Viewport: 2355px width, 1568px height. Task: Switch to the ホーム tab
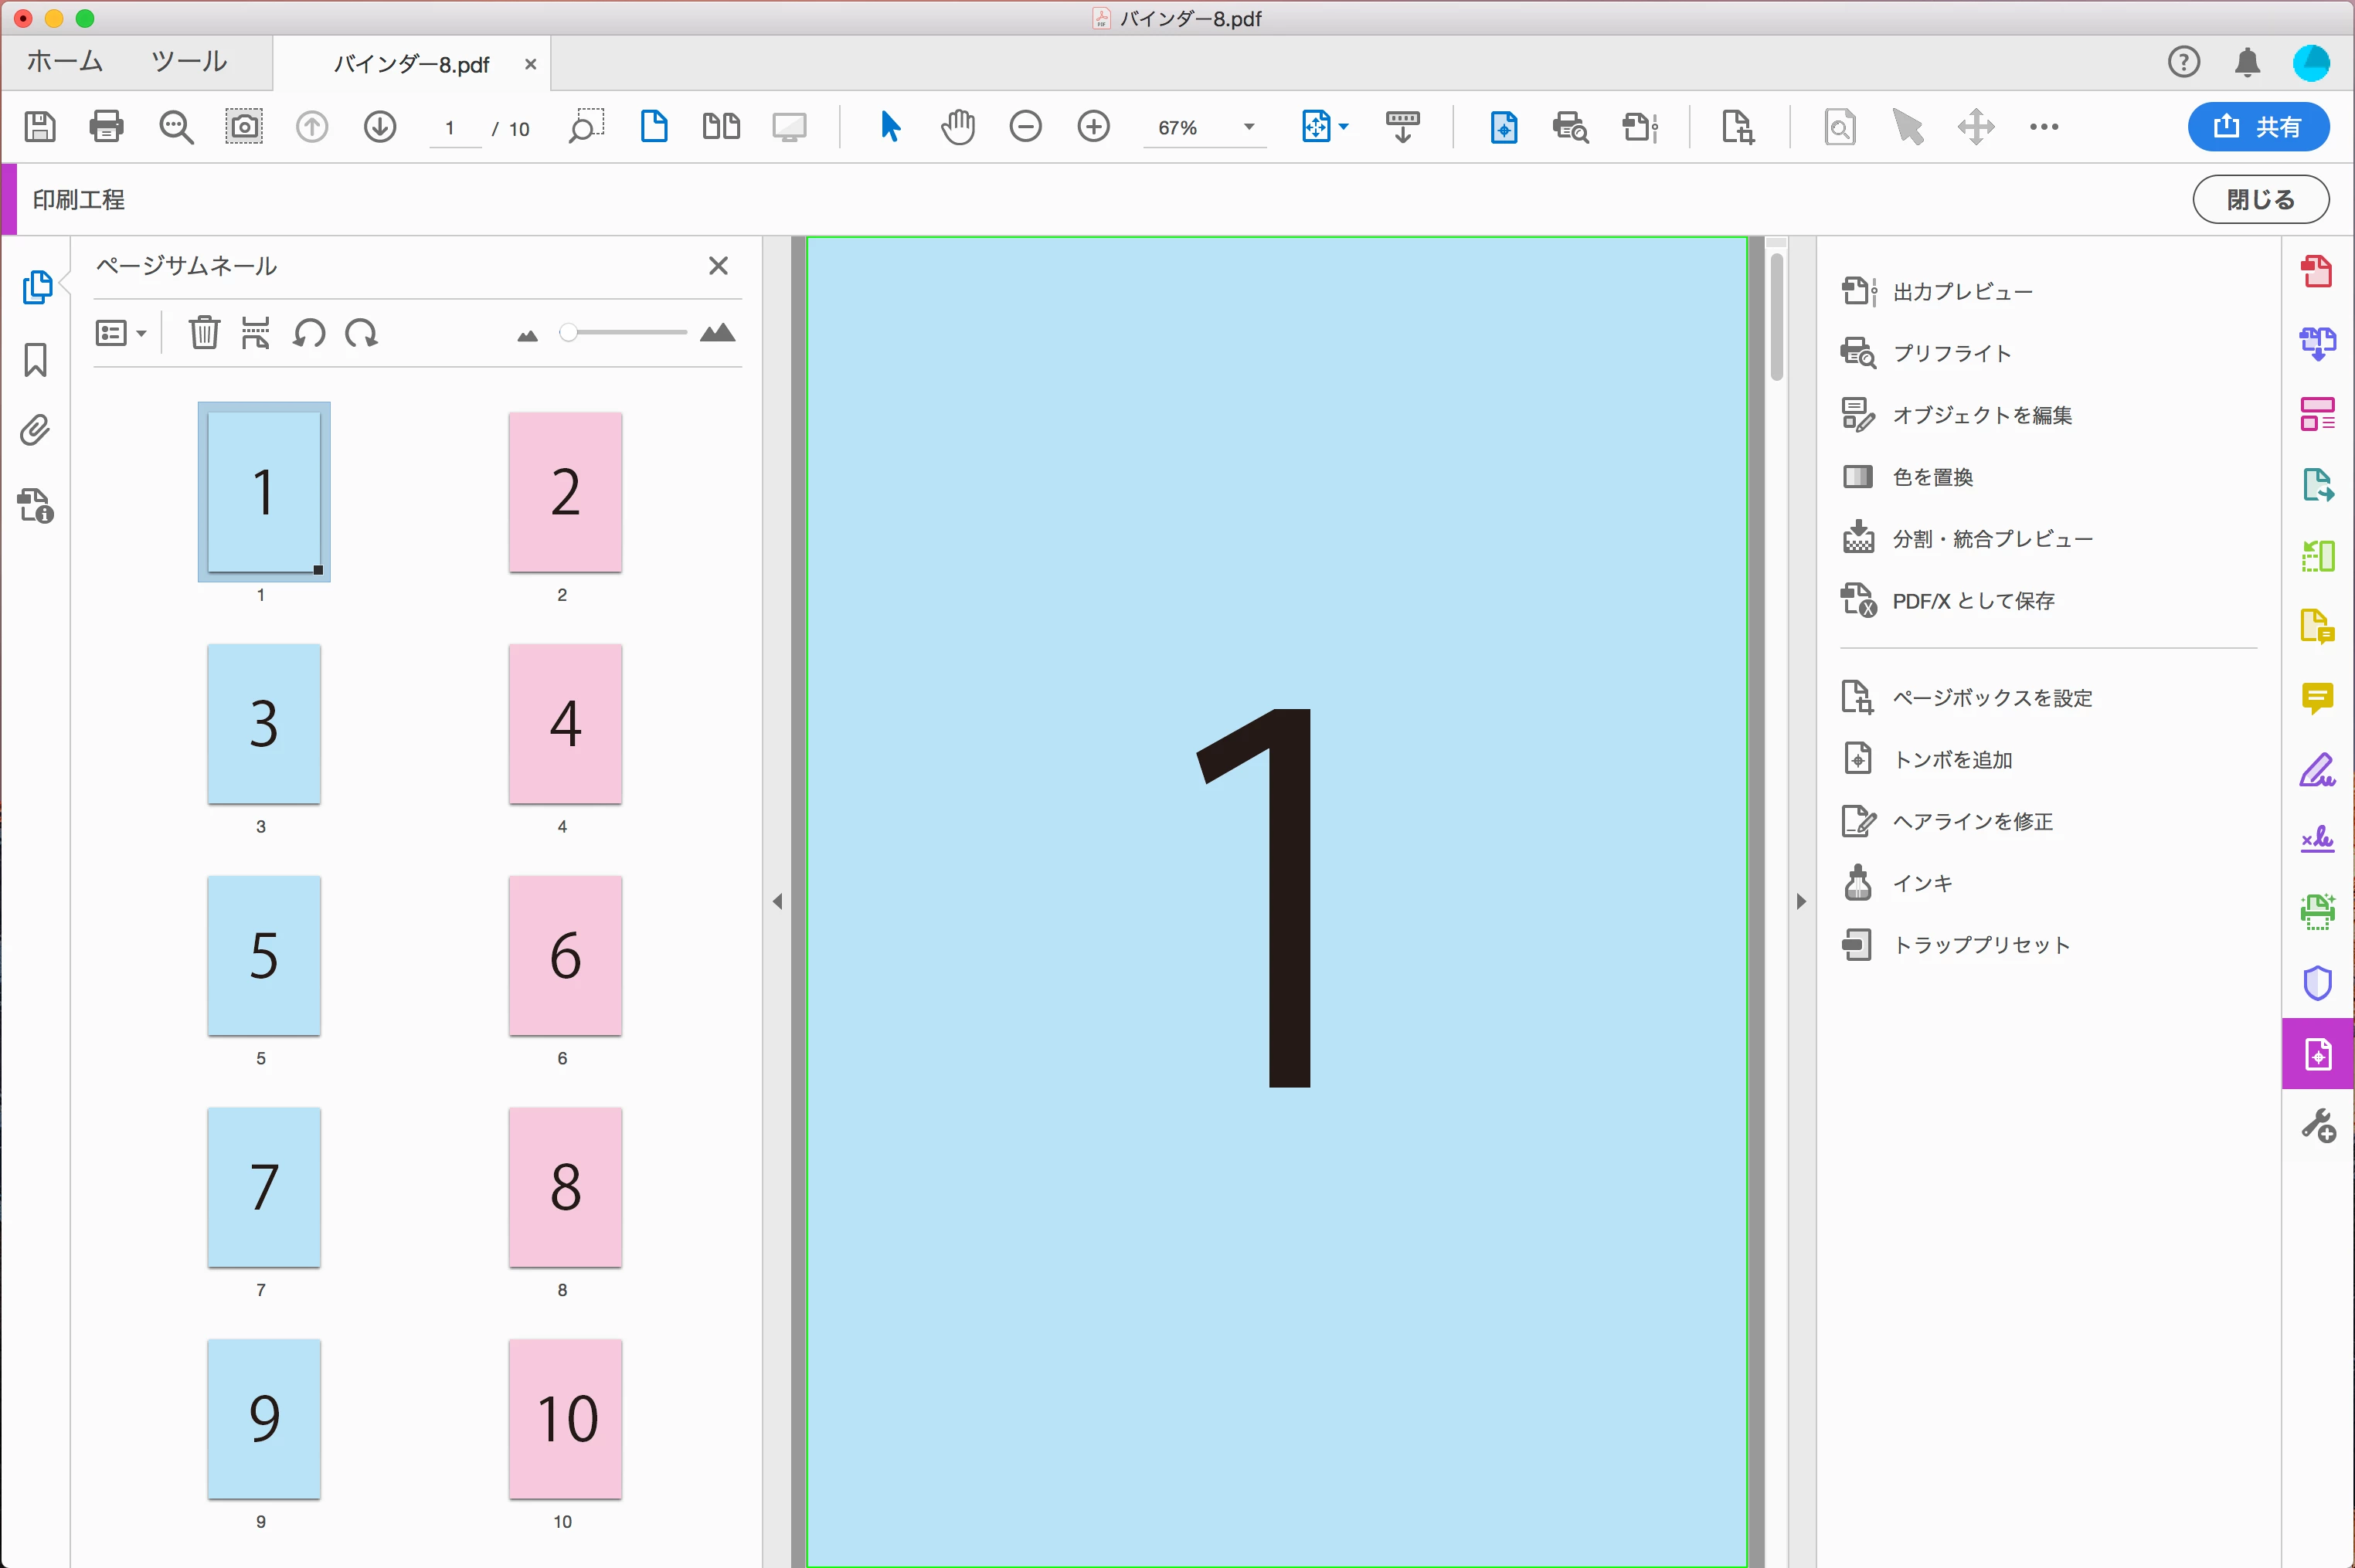(65, 62)
